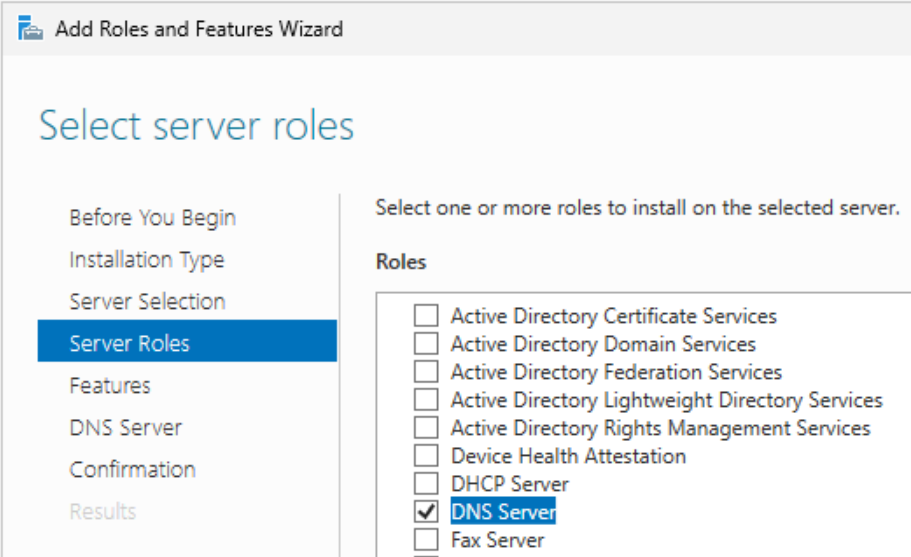The height and width of the screenshot is (557, 911).
Task: Check Active Directory Certificate Services checkbox
Action: (427, 316)
